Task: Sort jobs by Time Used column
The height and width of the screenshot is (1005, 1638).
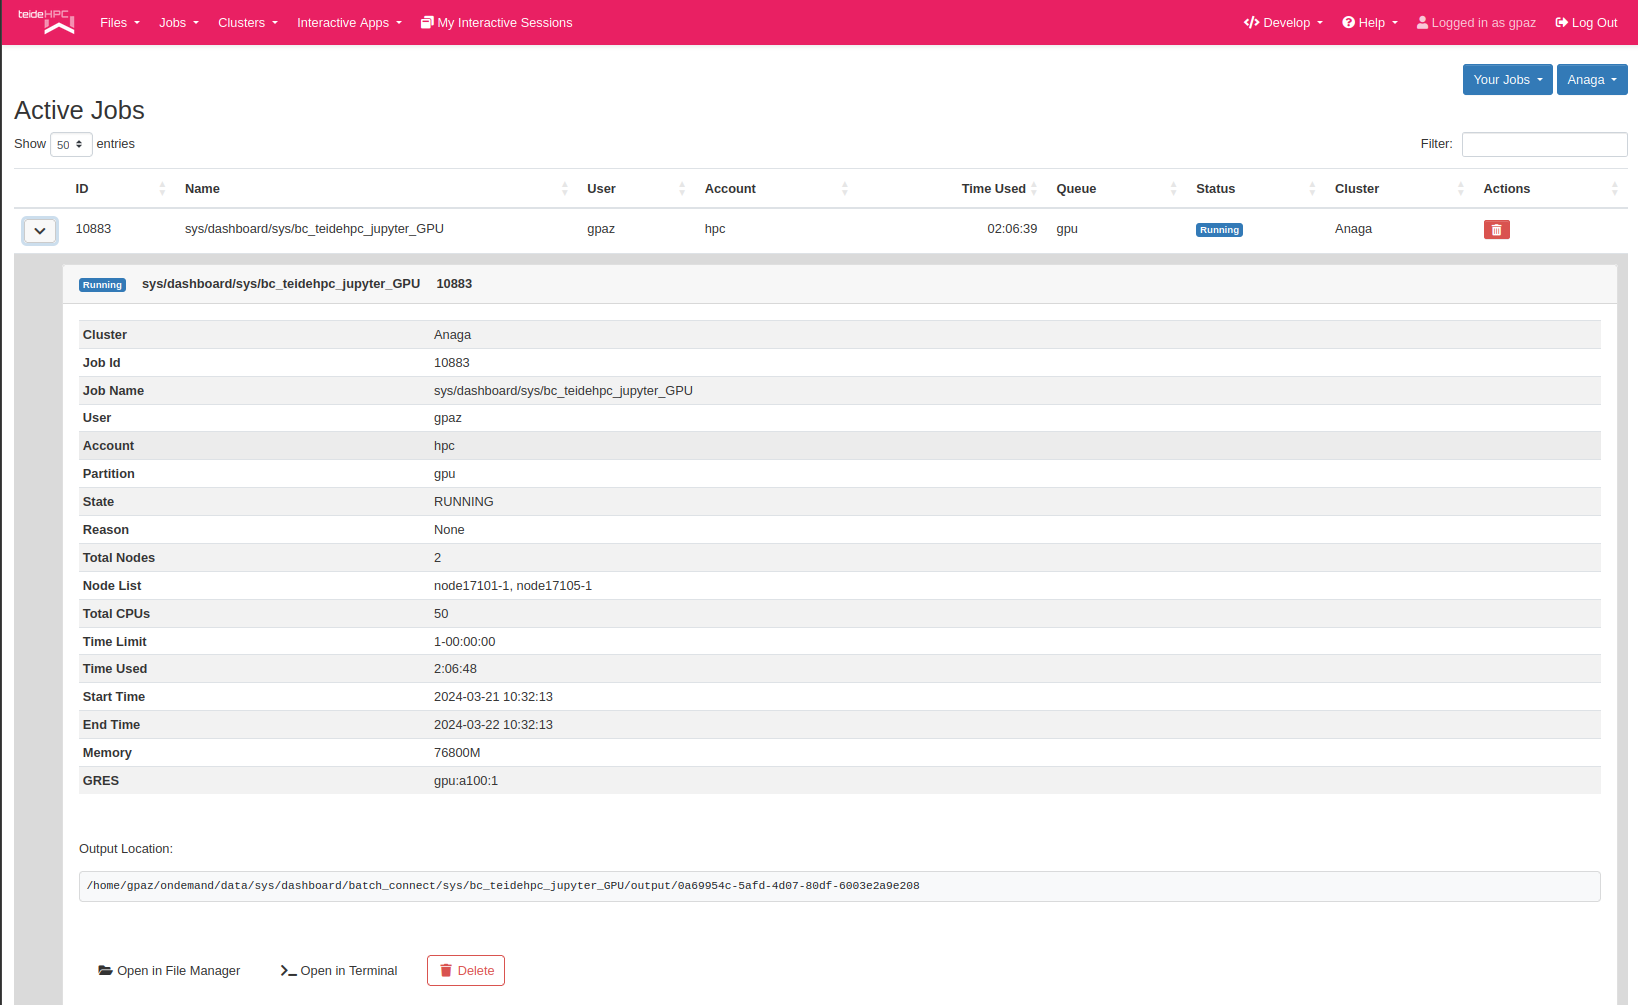Action: pyautogui.click(x=1033, y=189)
